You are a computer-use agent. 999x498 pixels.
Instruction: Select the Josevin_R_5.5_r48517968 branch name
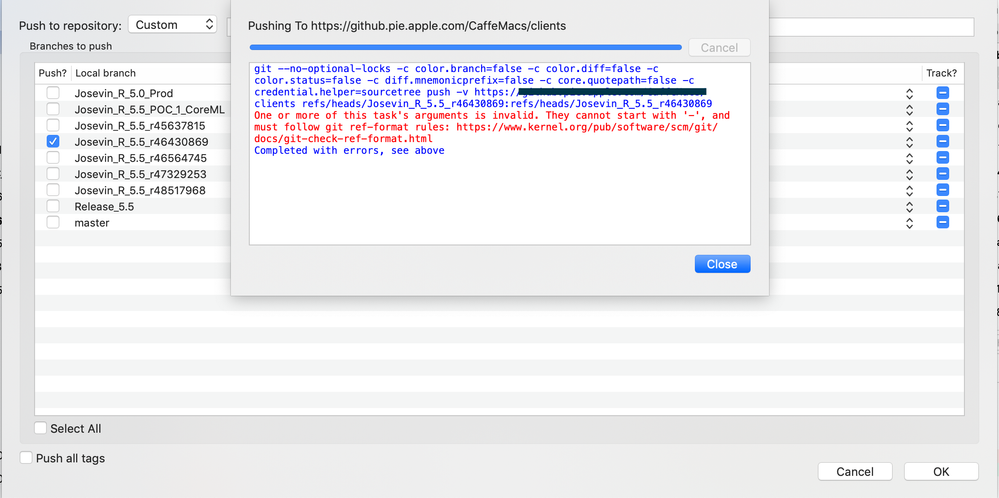(x=140, y=190)
